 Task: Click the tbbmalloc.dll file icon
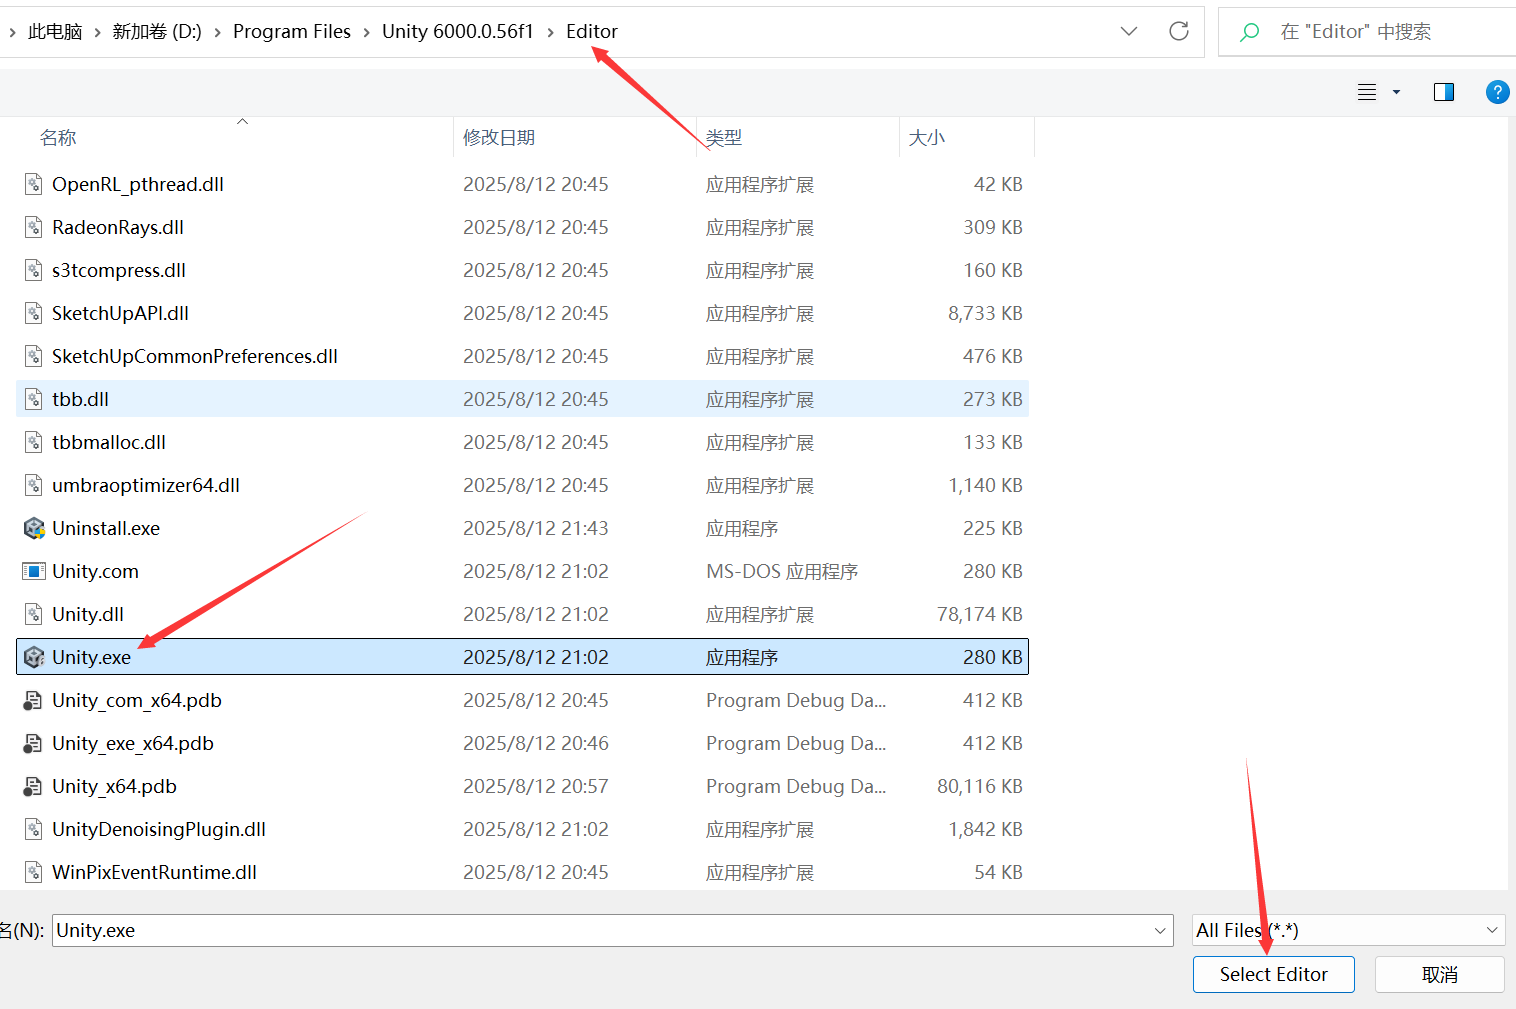pyautogui.click(x=34, y=442)
